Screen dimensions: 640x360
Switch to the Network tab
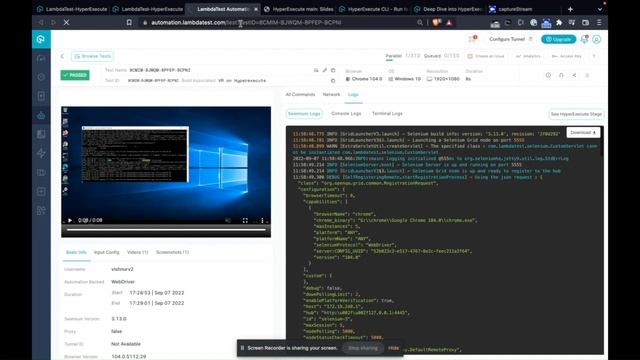[331, 95]
